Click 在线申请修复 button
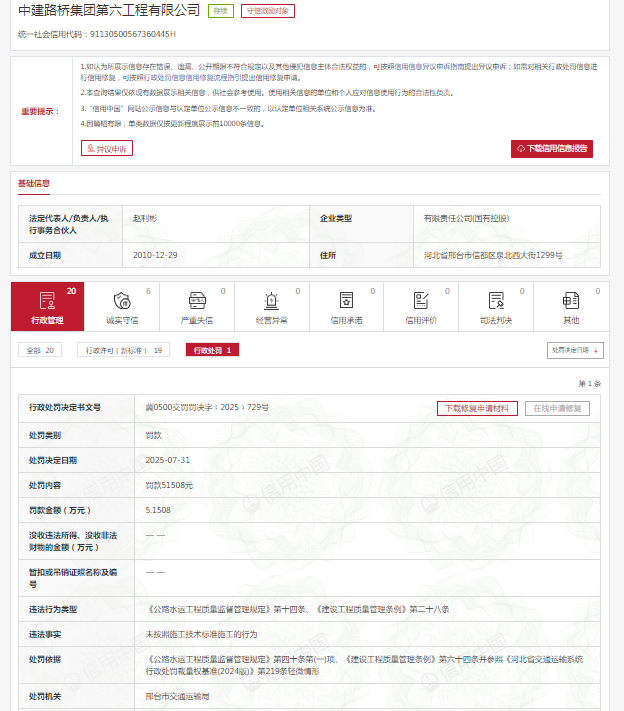This screenshot has width=624, height=711. click(557, 408)
